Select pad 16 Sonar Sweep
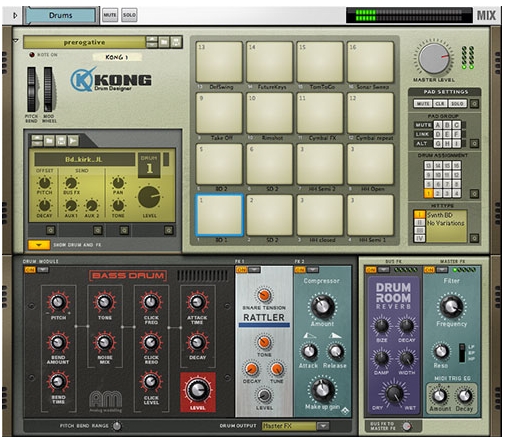The image size is (505, 437). (x=370, y=62)
